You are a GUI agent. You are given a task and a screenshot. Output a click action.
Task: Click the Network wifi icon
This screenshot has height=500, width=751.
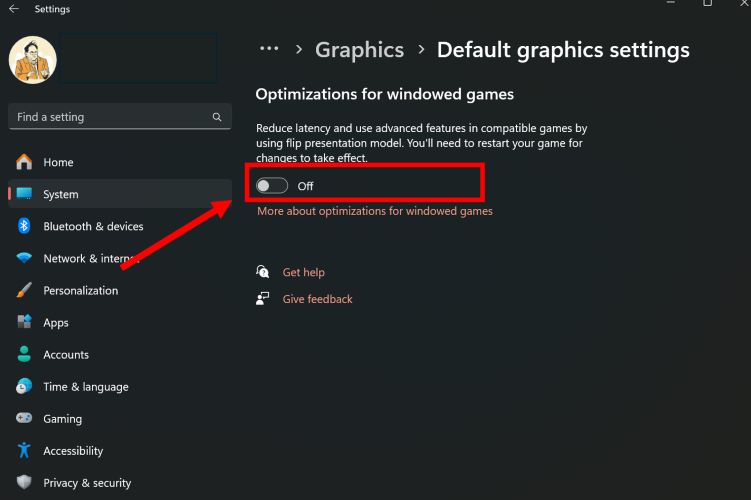click(x=24, y=258)
